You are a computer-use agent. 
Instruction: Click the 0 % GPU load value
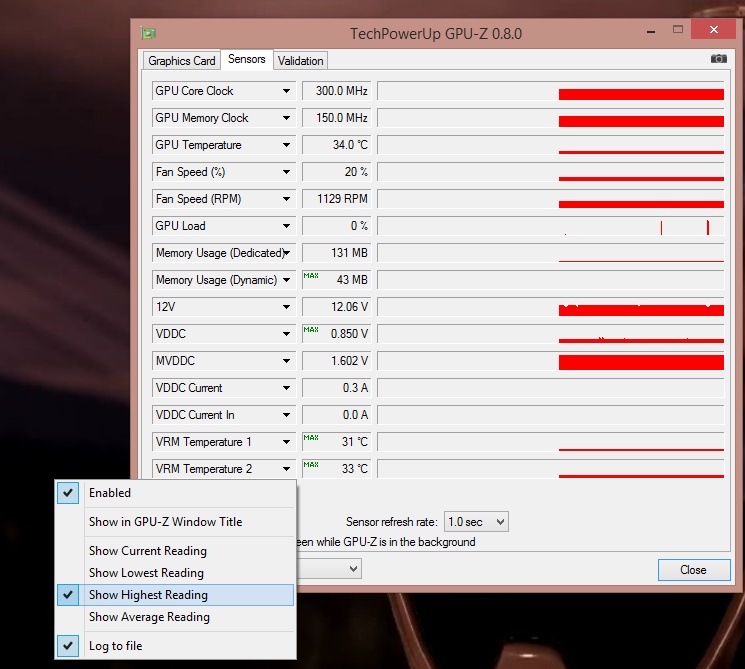coord(336,226)
